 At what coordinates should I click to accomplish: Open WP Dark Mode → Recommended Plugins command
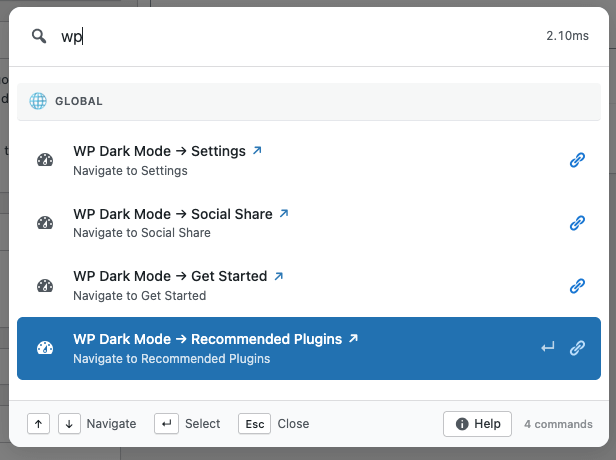coord(309,348)
